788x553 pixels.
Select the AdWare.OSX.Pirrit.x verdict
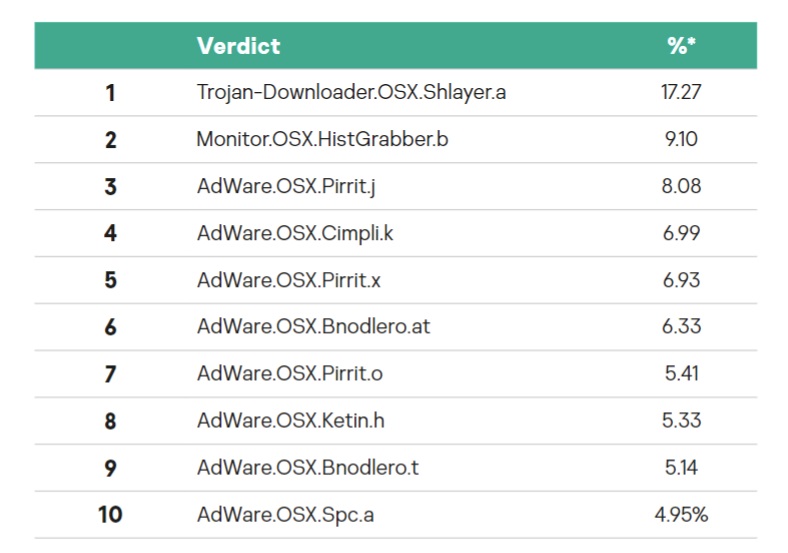(289, 280)
